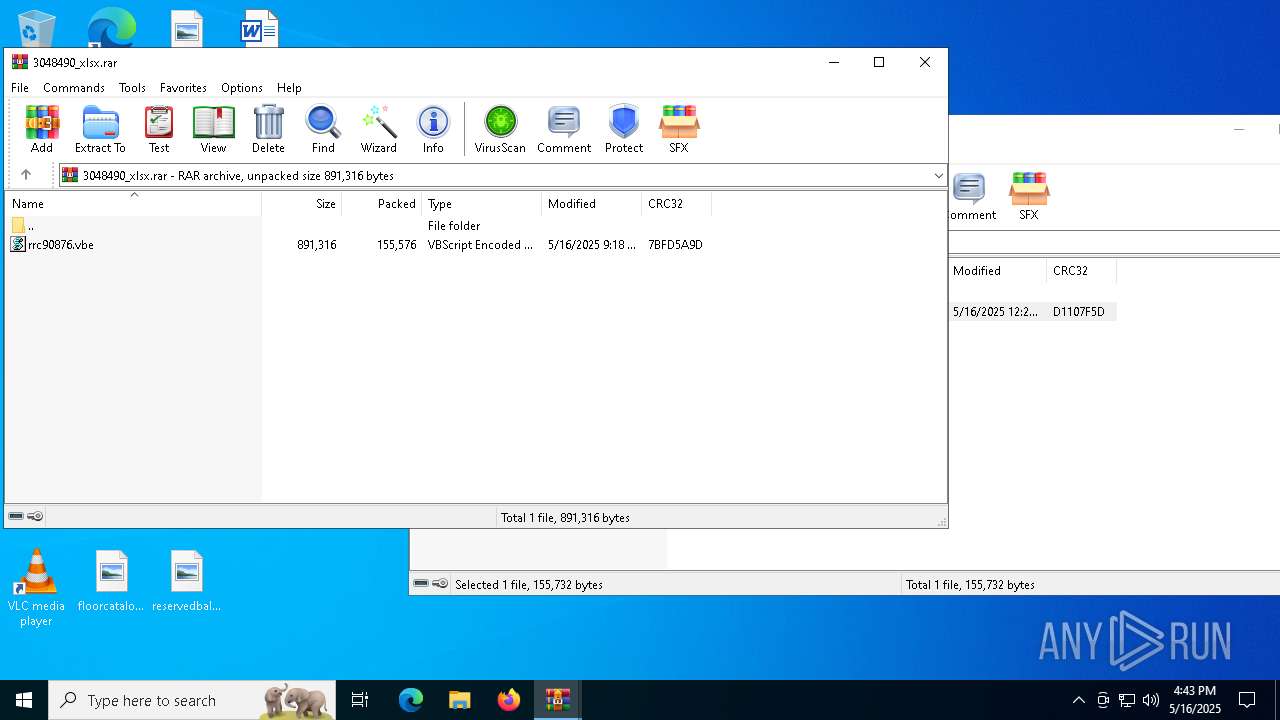Click D1107F5D value in background window

coord(1079,312)
